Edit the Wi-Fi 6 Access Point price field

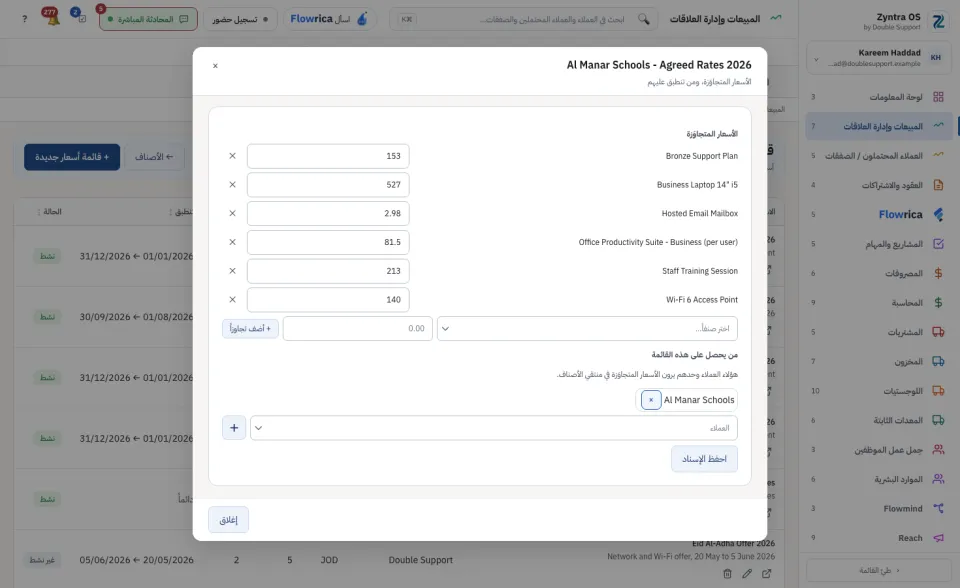[x=328, y=300]
